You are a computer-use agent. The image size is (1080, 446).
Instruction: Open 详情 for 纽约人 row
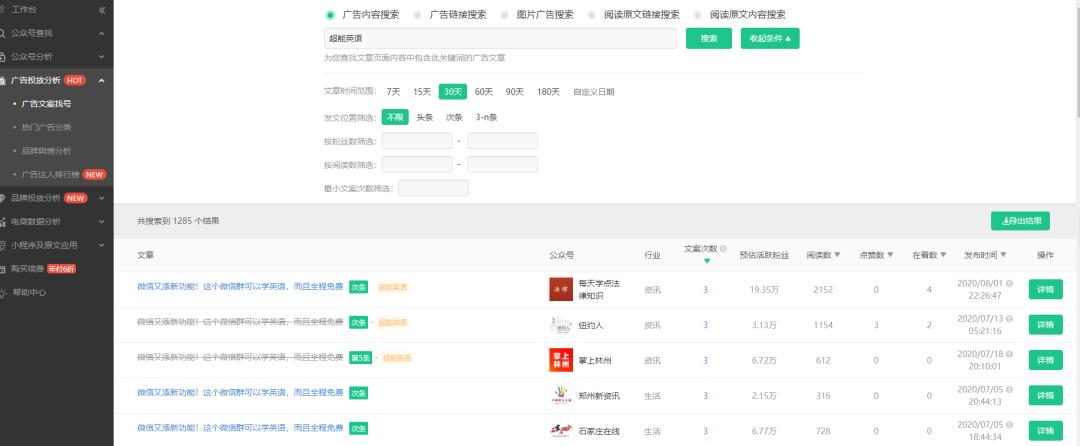pos(1046,325)
